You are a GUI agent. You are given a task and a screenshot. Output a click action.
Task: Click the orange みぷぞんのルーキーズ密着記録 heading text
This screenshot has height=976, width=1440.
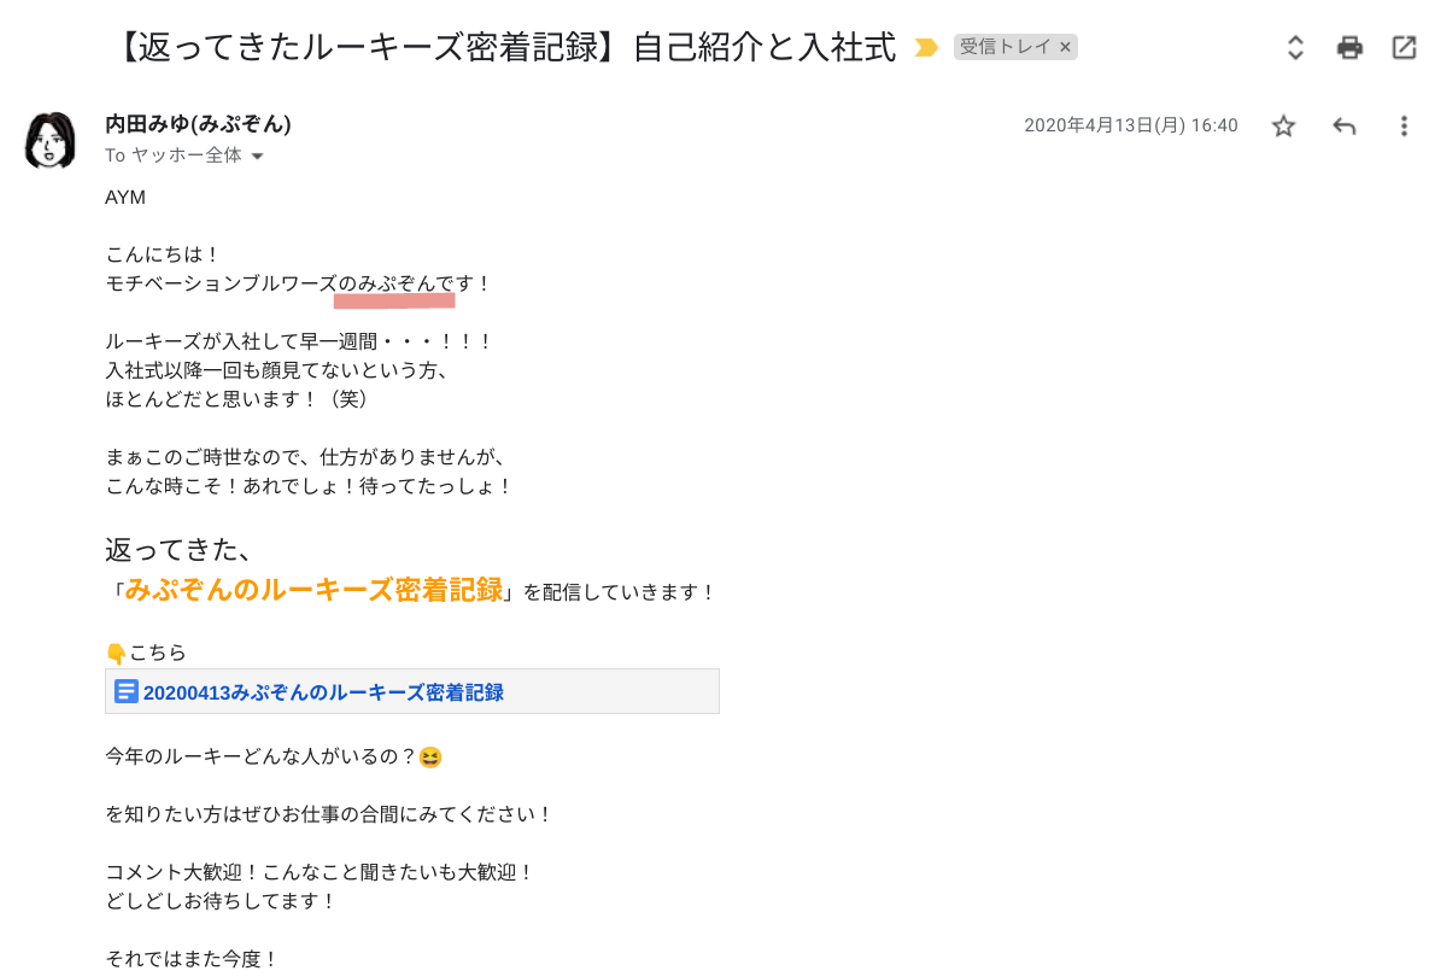[314, 590]
